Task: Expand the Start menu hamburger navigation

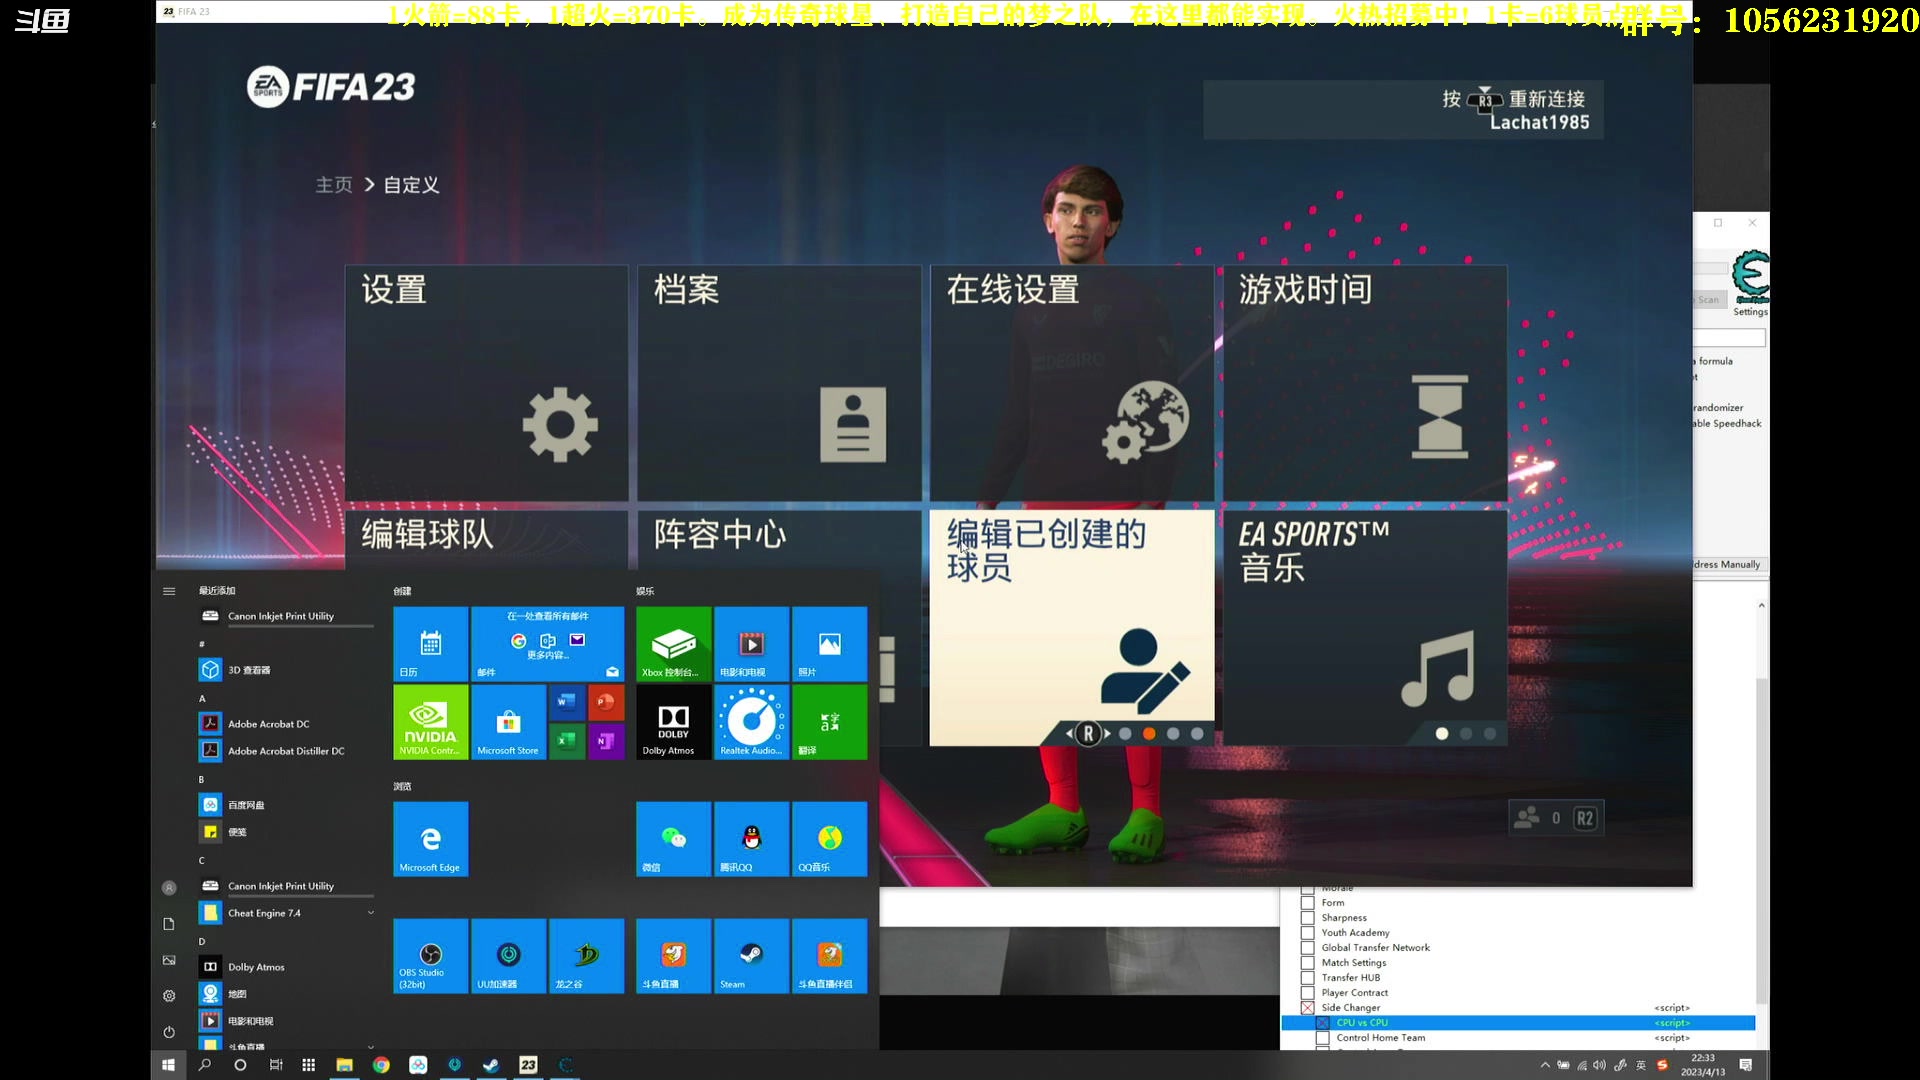Action: coord(169,591)
